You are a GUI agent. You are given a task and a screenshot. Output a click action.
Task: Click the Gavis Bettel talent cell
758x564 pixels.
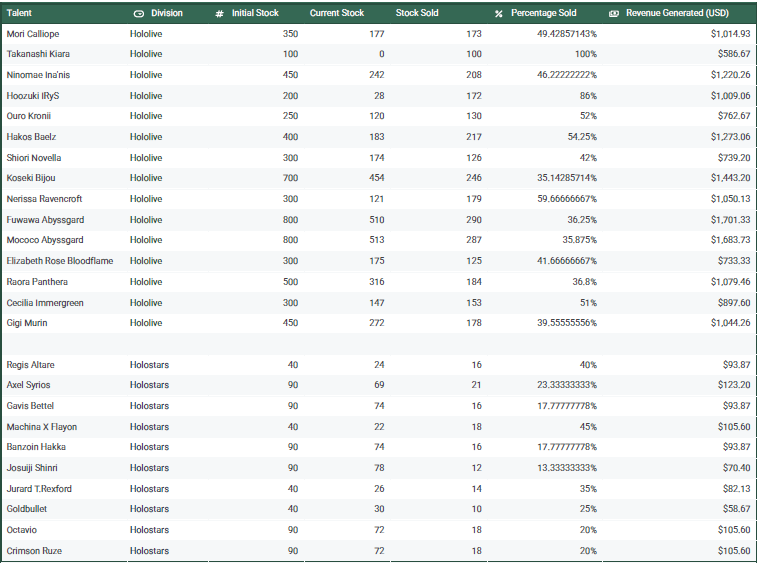pyautogui.click(x=30, y=406)
